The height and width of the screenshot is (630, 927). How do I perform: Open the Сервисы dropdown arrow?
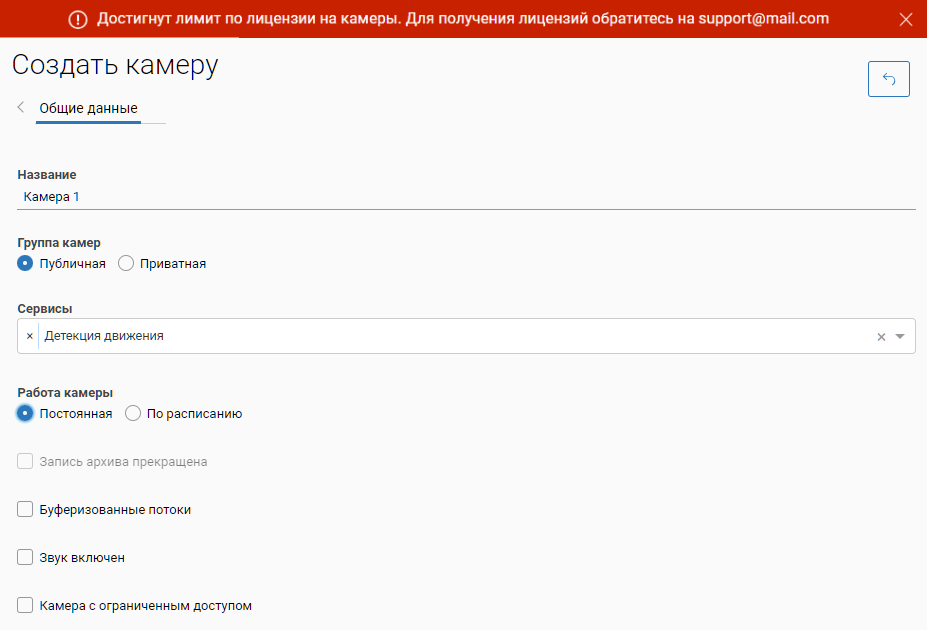[x=900, y=337]
